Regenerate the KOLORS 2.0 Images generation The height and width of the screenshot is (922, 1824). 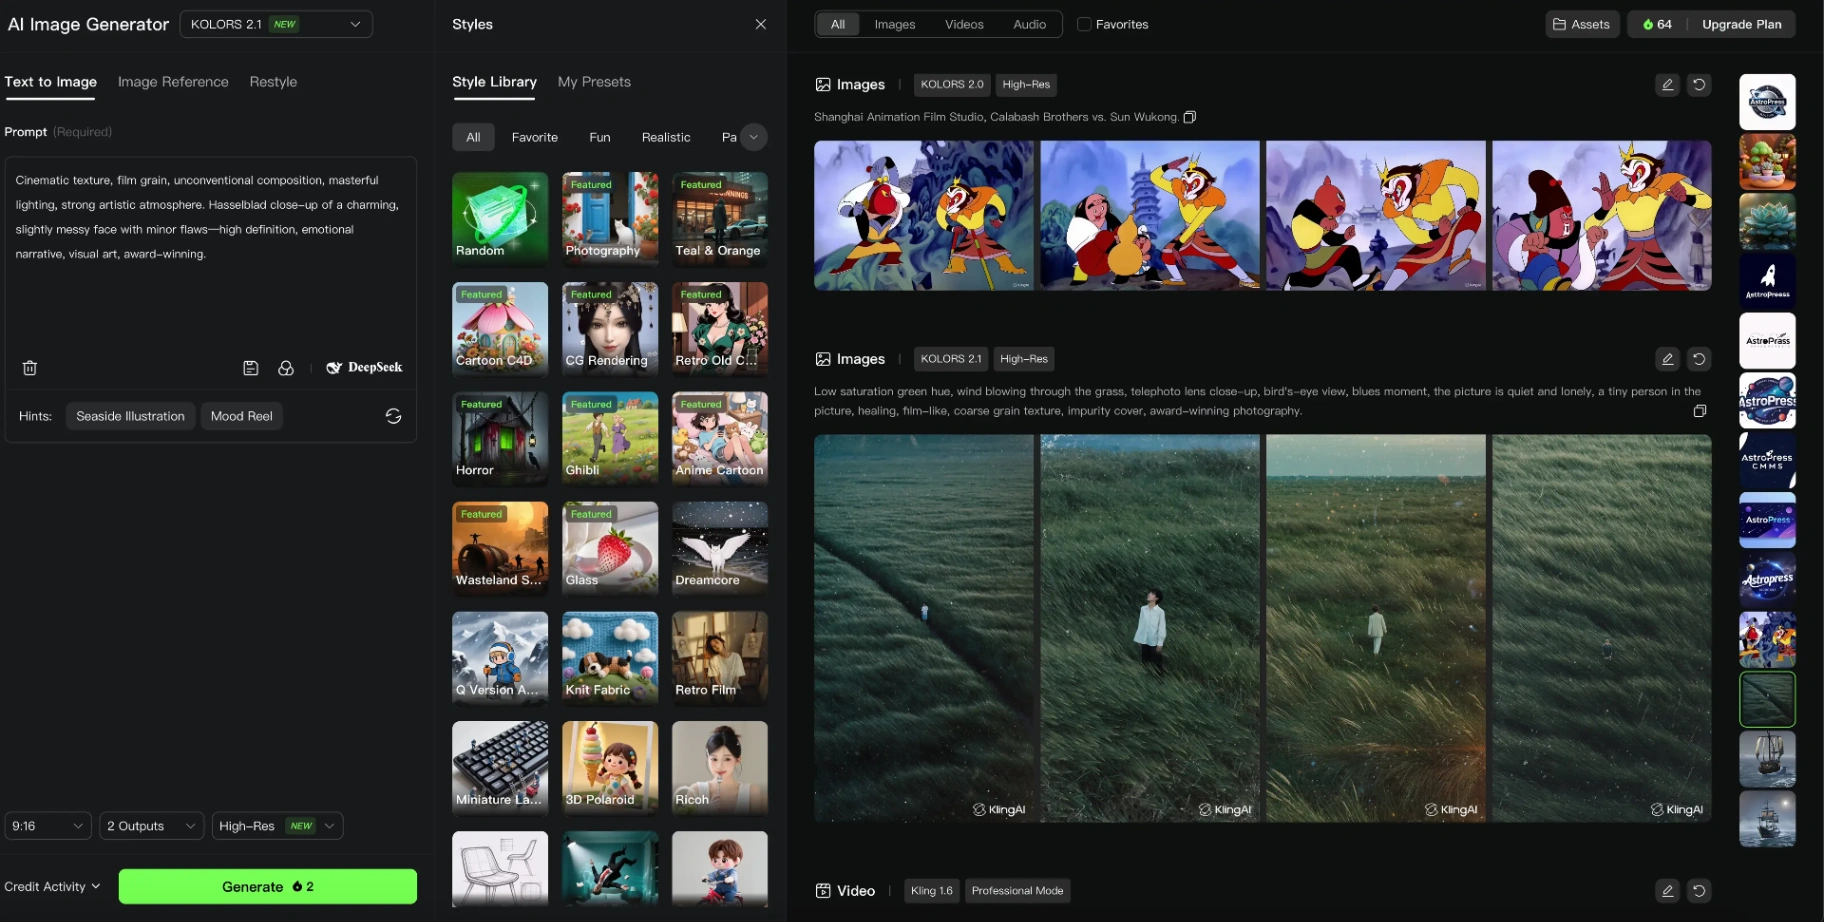pos(1699,85)
